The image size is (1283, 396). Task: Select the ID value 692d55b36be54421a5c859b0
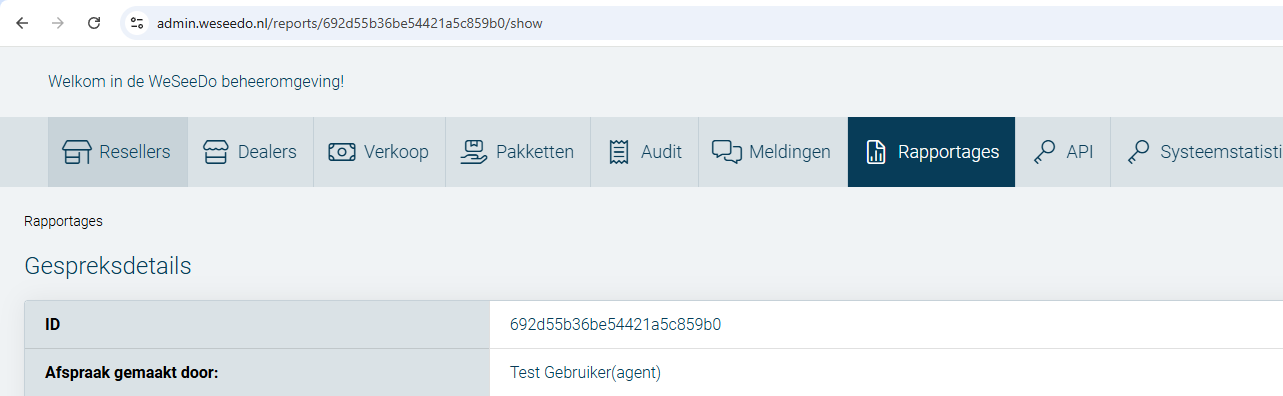click(x=616, y=324)
